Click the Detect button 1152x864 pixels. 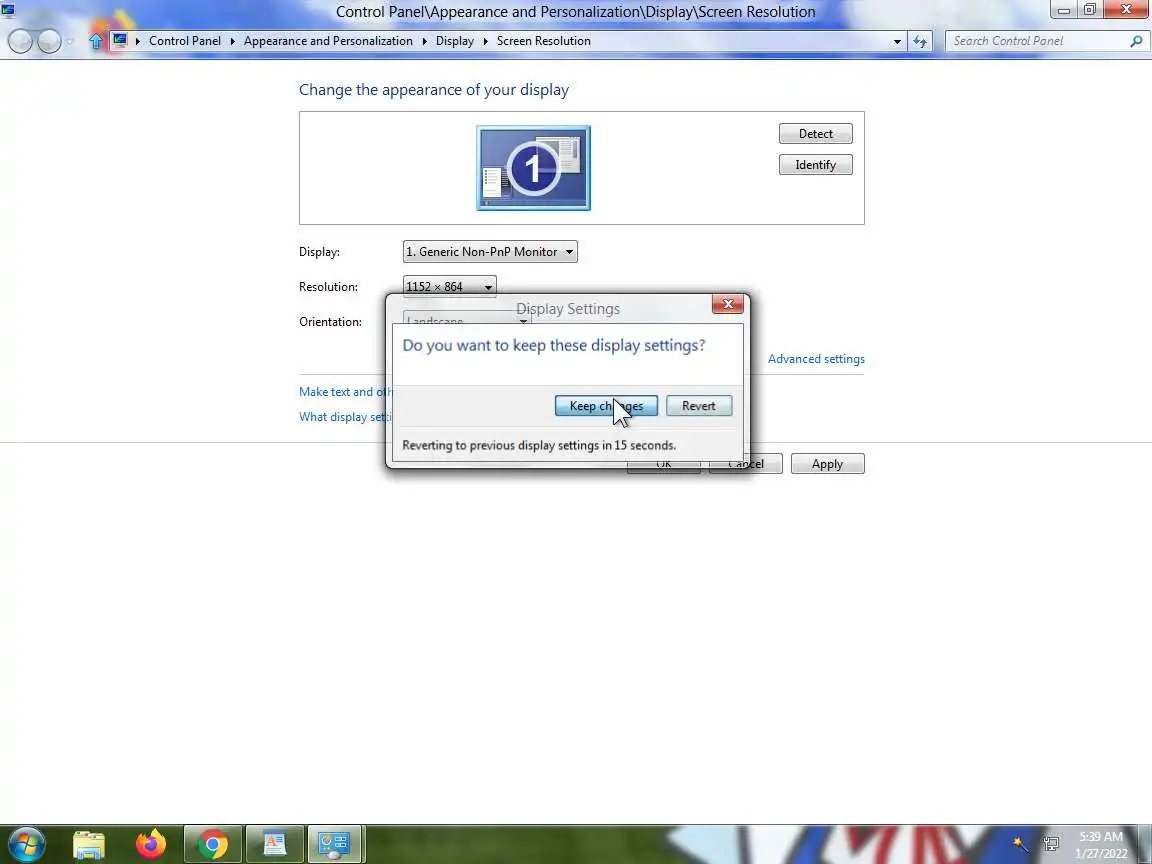(816, 134)
